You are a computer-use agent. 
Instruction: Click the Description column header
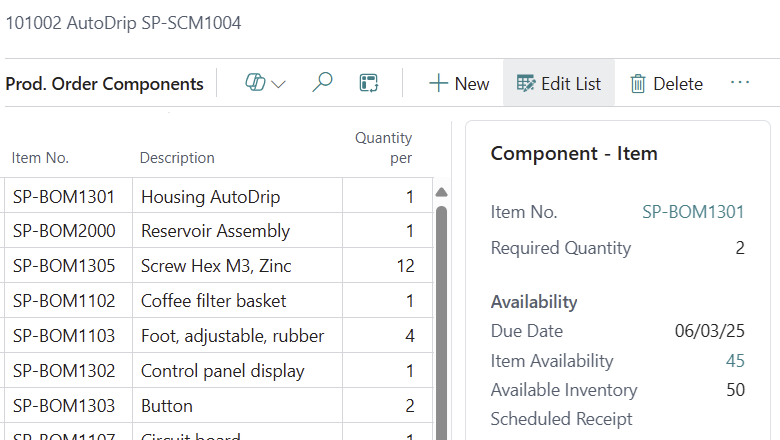coord(177,158)
